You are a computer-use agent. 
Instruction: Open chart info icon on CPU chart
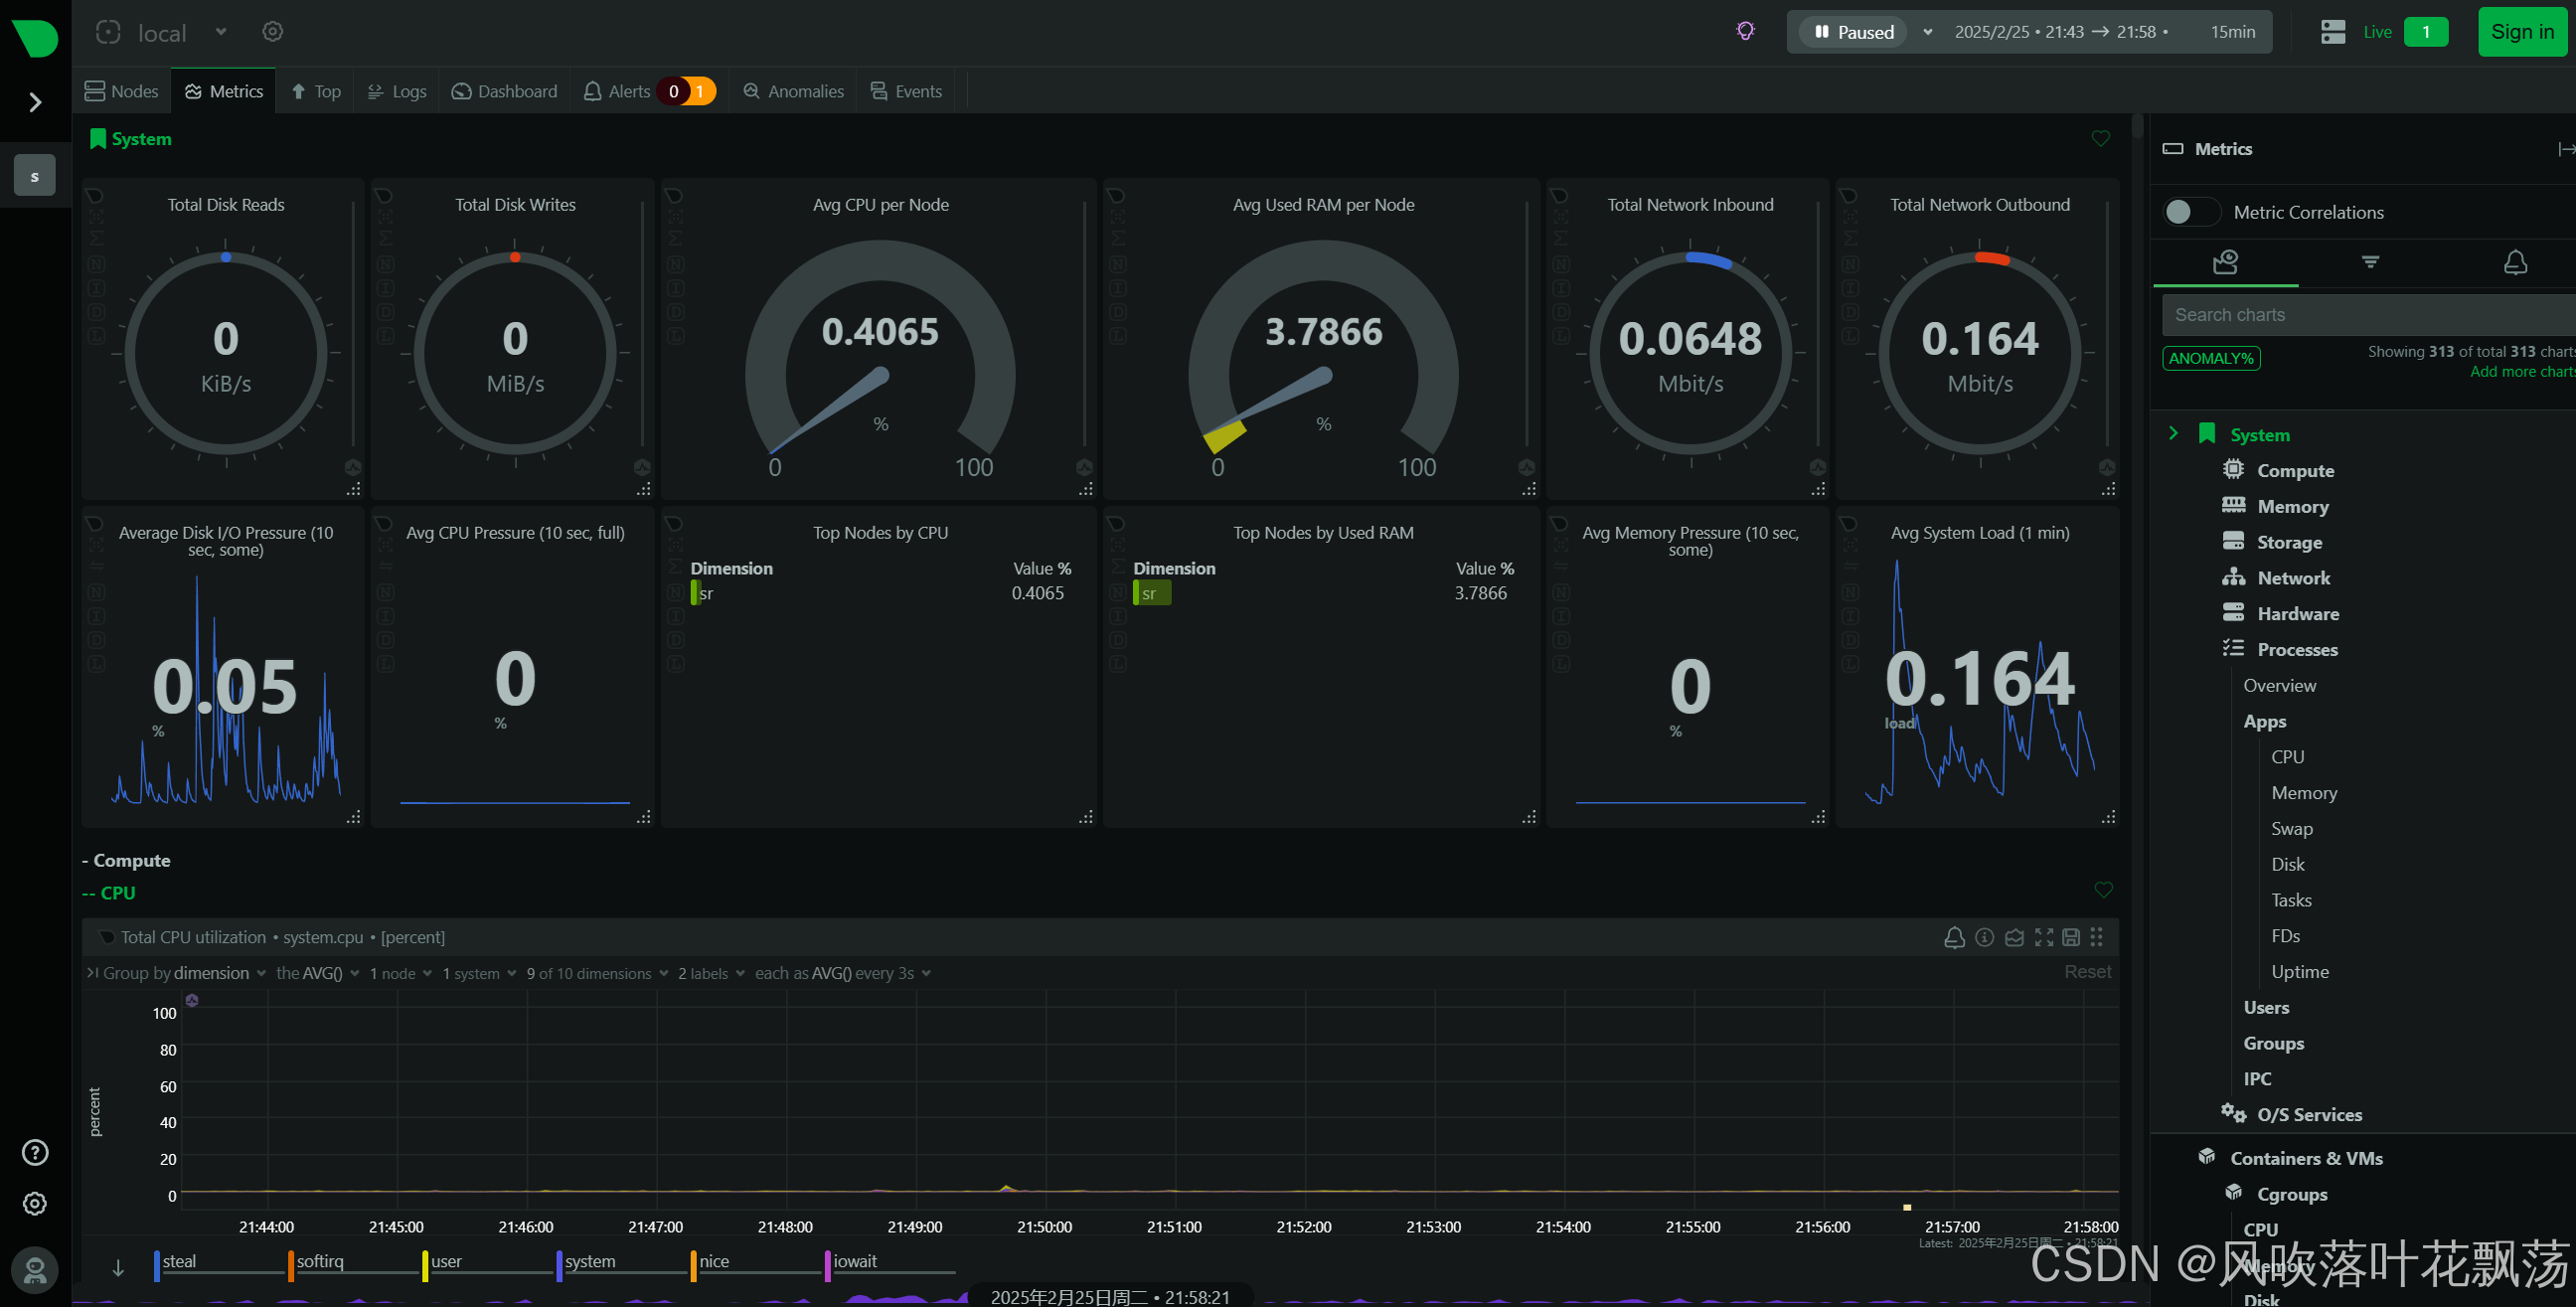(1984, 937)
